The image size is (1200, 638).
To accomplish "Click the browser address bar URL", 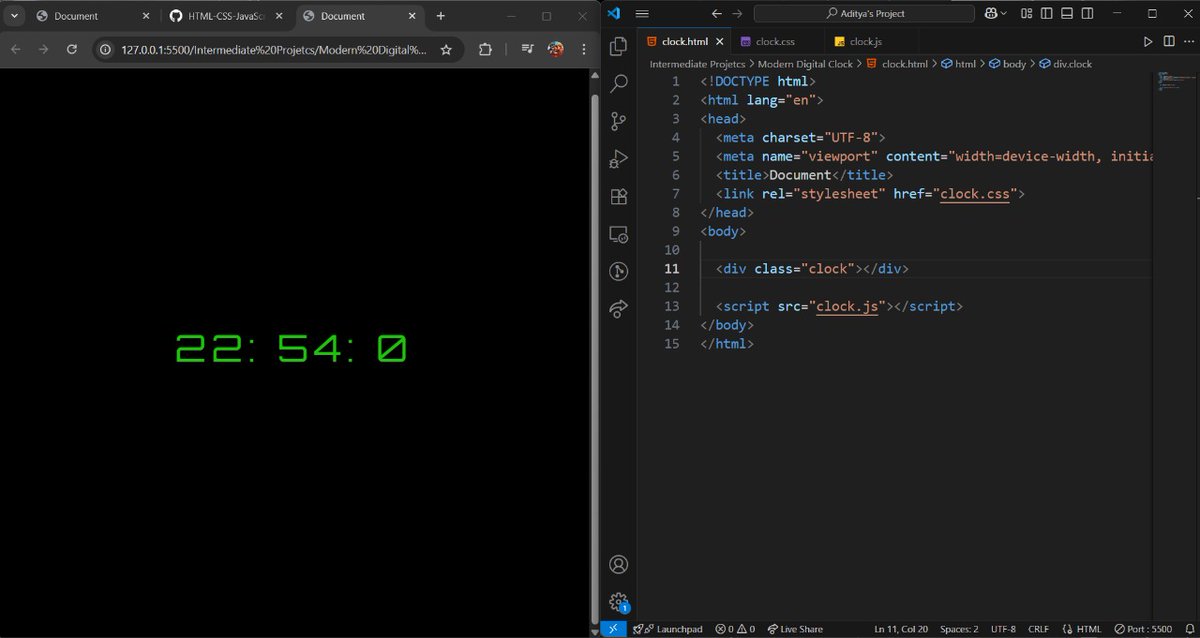I will [x=273, y=49].
